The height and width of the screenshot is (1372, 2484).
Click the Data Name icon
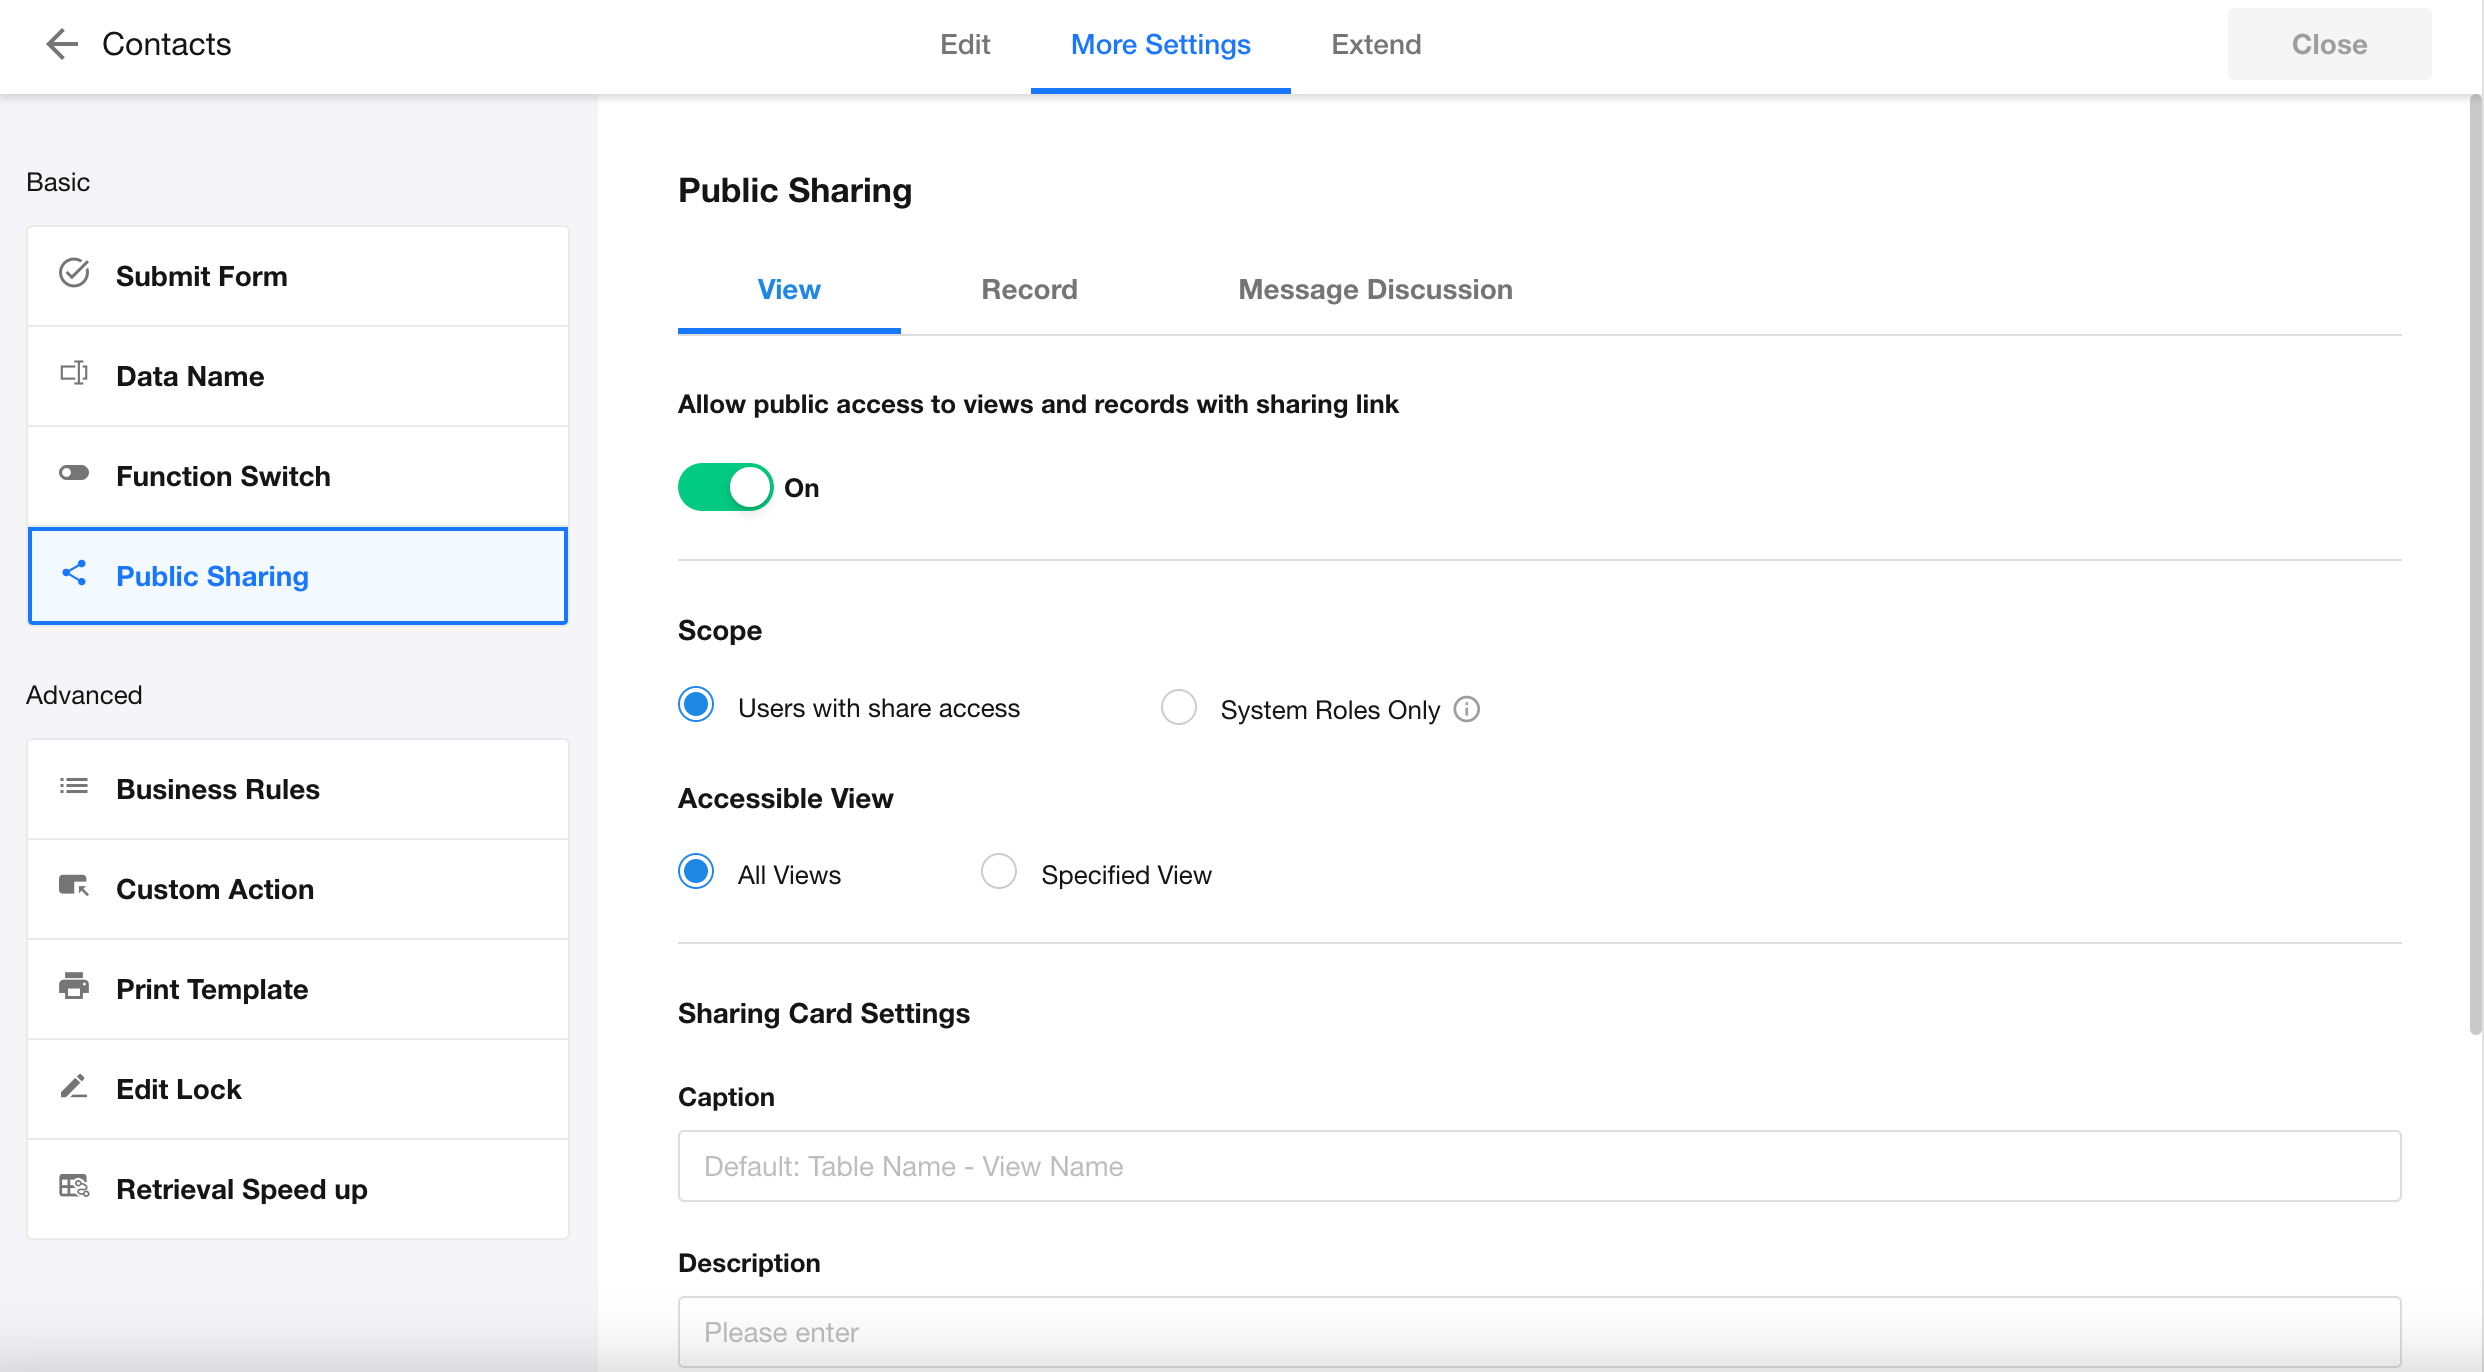click(74, 374)
